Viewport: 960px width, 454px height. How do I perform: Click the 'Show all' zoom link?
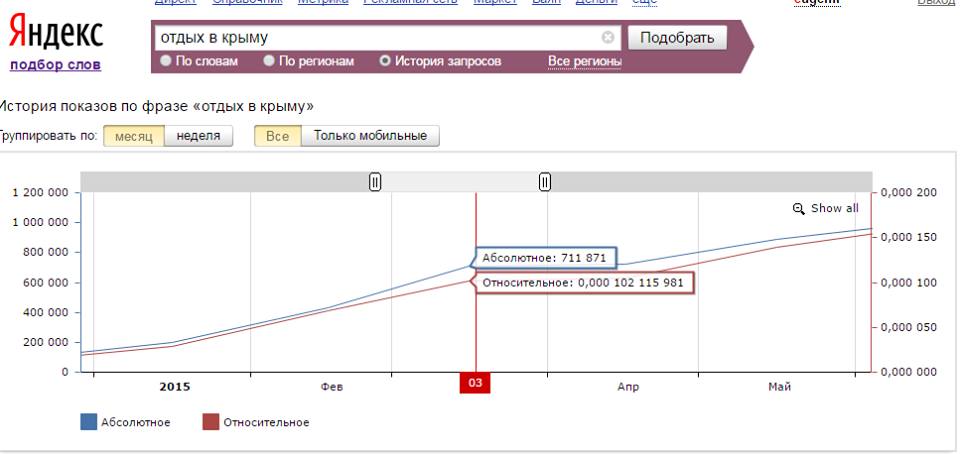[834, 209]
